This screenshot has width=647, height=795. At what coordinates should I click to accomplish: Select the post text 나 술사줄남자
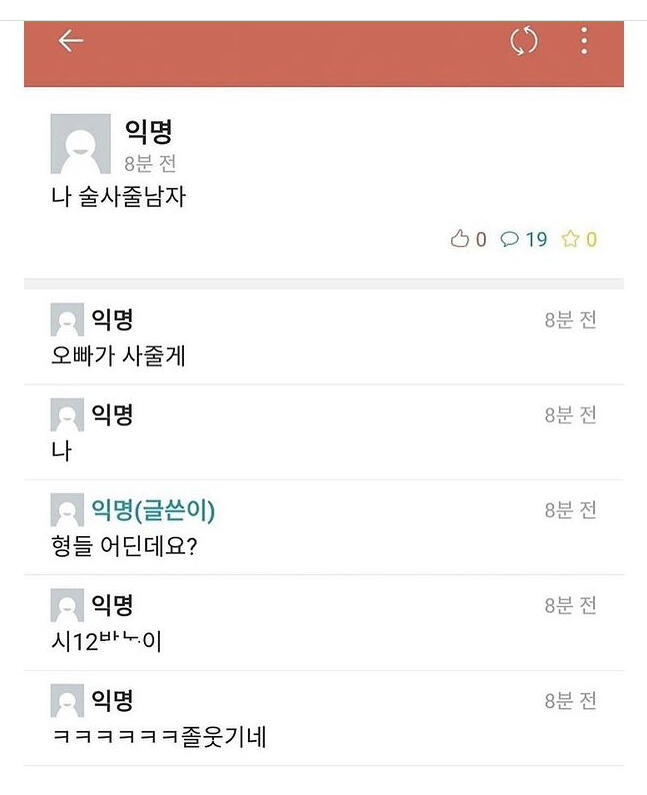(118, 197)
